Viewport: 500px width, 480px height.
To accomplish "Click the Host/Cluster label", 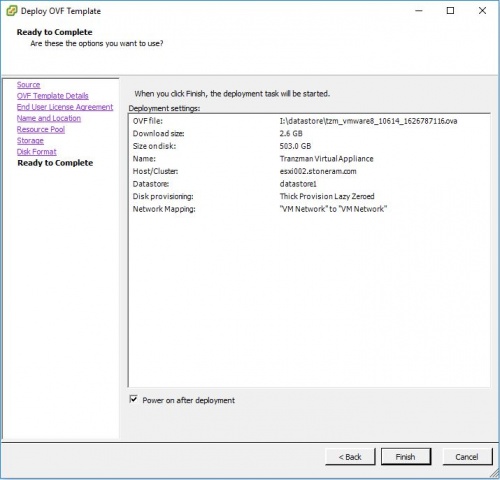I will point(155,171).
